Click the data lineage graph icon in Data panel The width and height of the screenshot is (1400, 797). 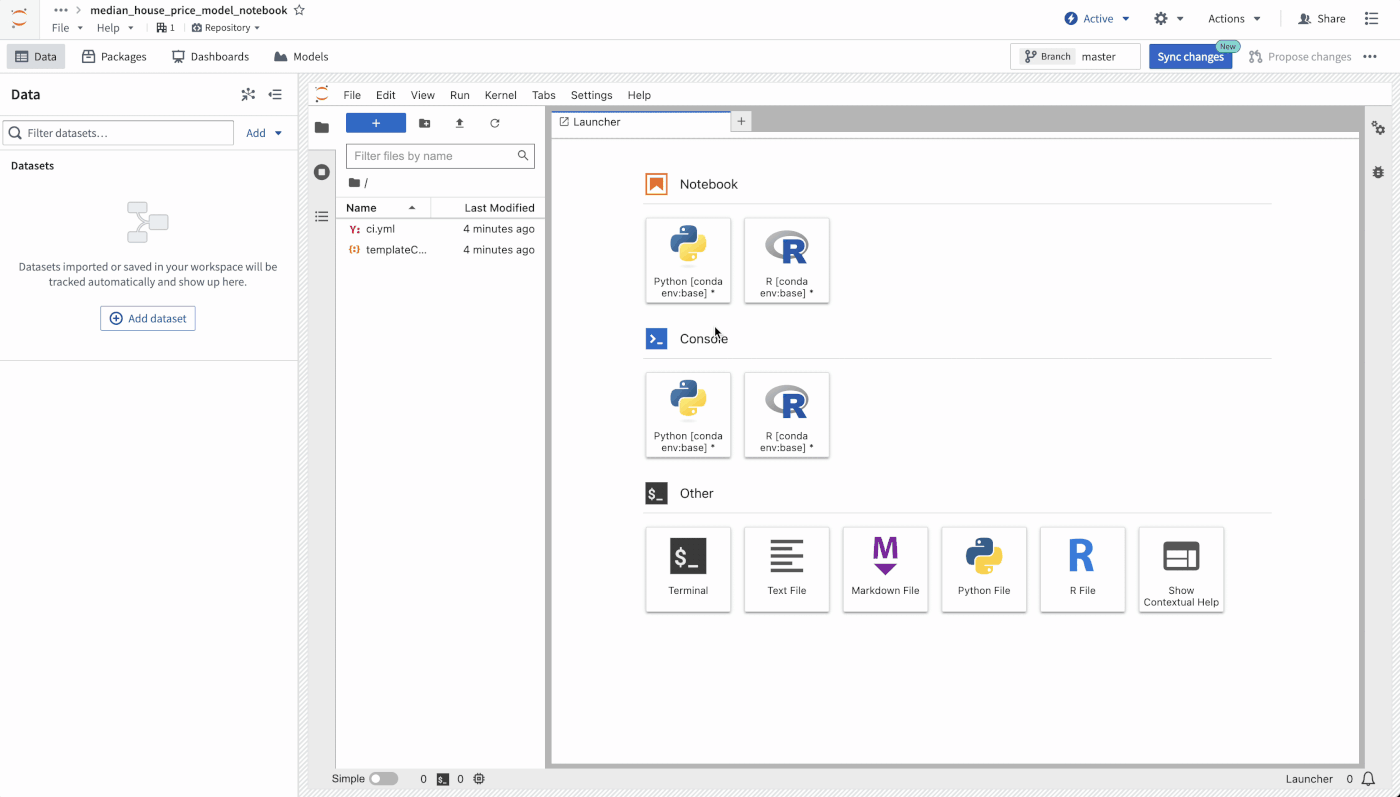248,95
